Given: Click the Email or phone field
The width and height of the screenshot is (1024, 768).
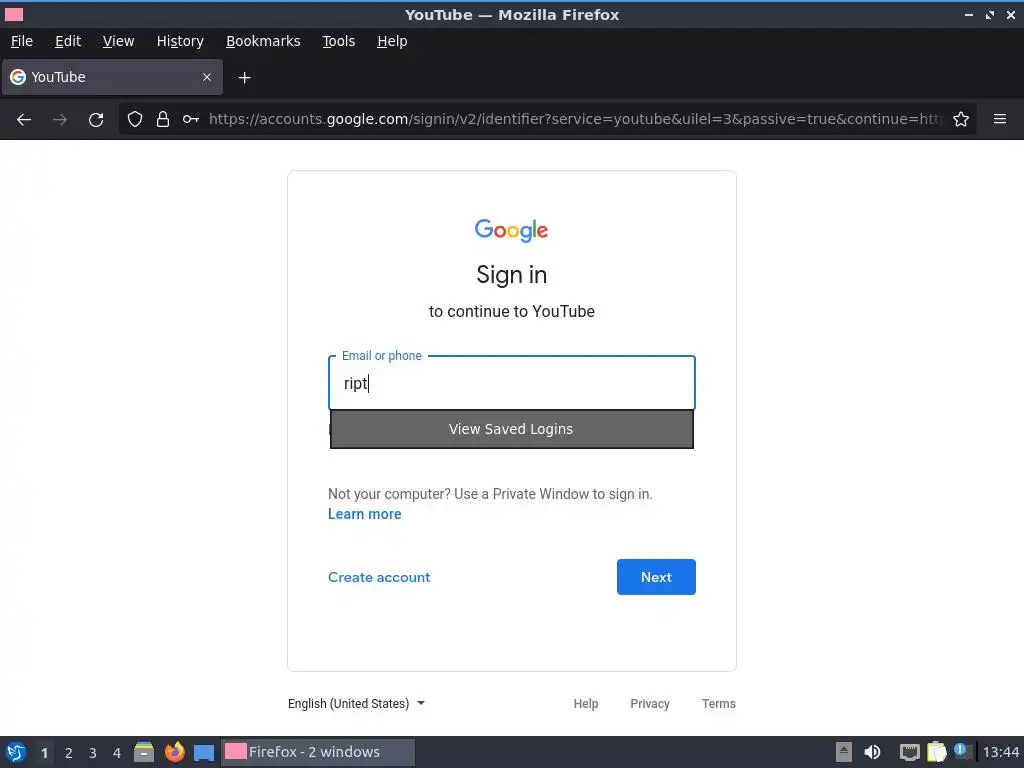Looking at the screenshot, I should [x=512, y=383].
